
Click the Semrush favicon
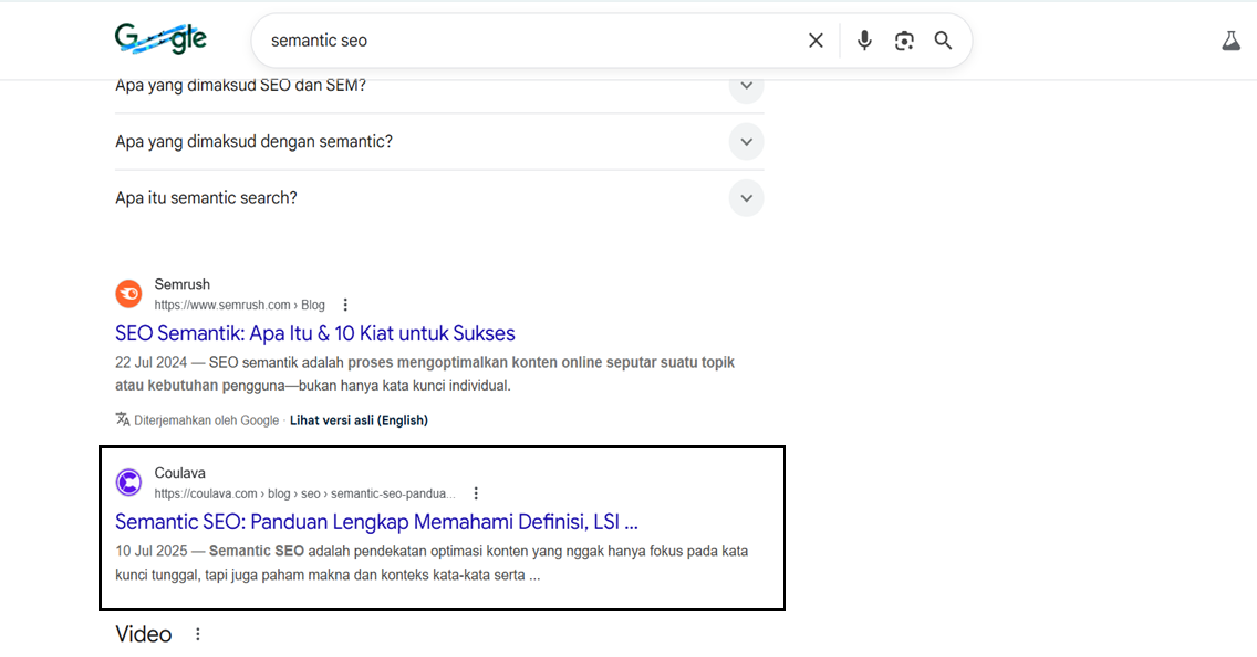coord(129,294)
